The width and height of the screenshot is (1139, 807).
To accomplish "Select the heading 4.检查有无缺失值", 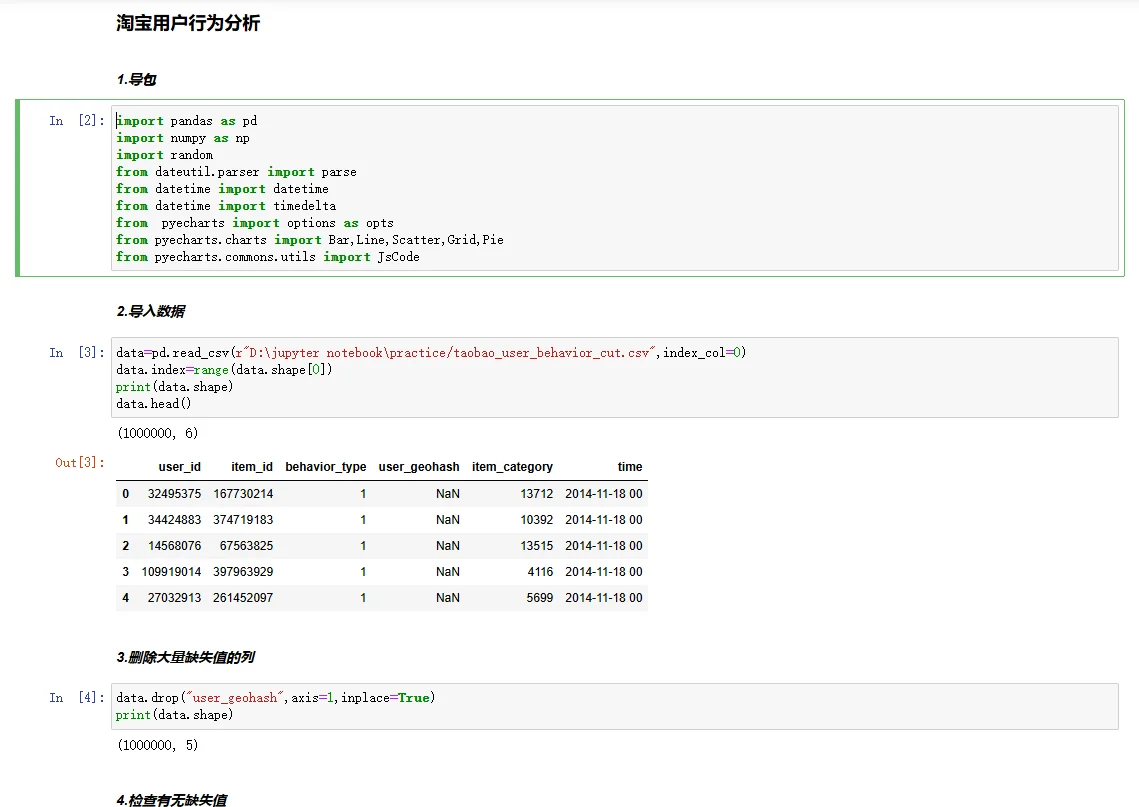I will (172, 800).
